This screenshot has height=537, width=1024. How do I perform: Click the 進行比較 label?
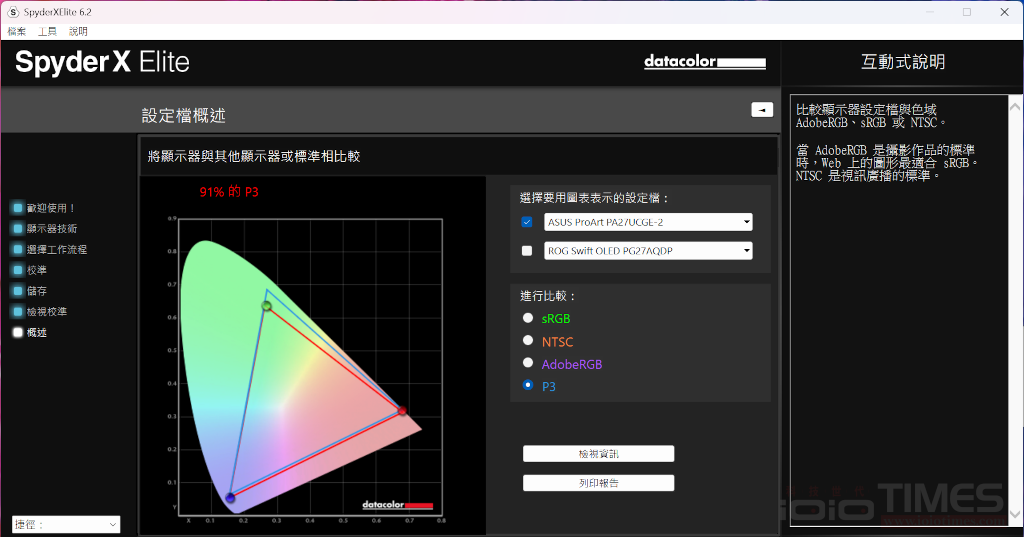point(548,296)
